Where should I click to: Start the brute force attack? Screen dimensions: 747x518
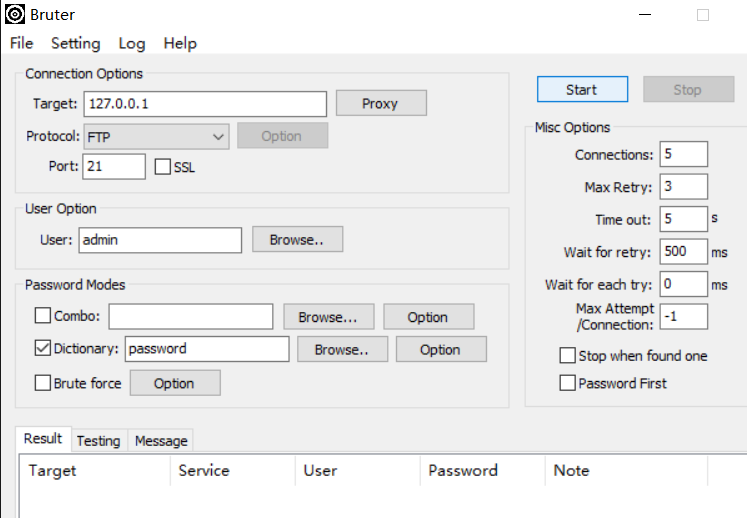[x=582, y=89]
